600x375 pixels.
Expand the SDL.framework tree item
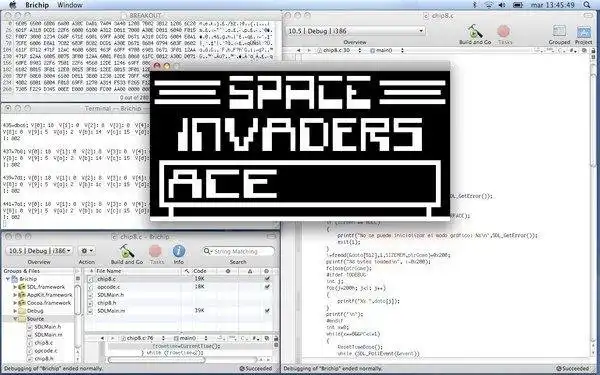click(x=15, y=287)
